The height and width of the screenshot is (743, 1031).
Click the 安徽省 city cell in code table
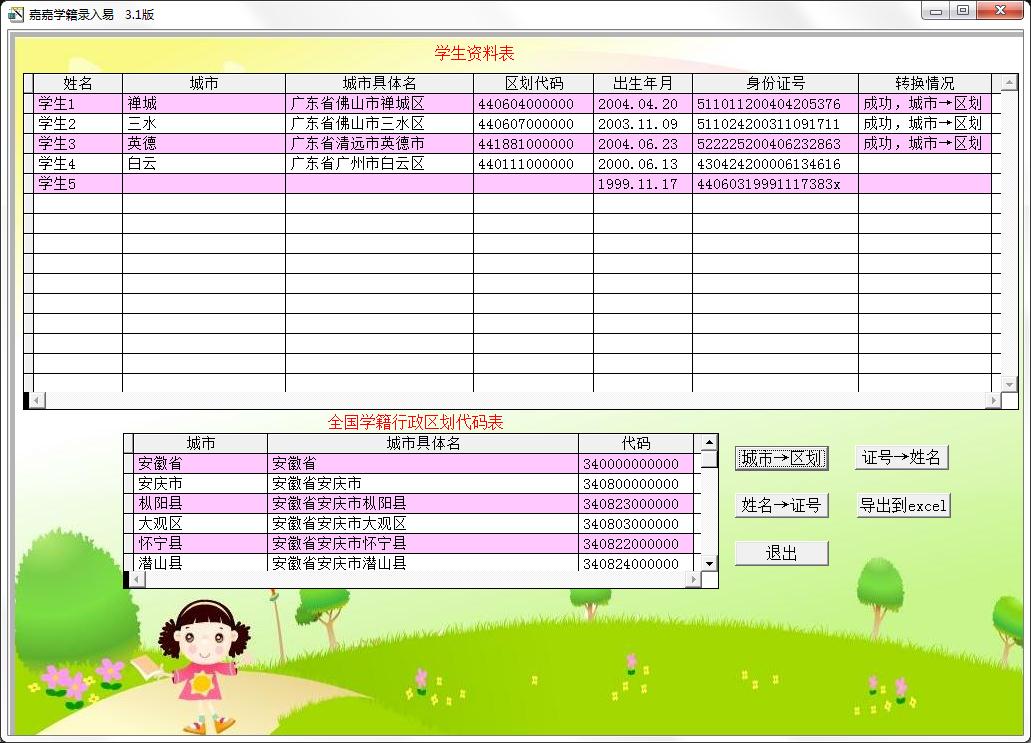click(x=200, y=464)
